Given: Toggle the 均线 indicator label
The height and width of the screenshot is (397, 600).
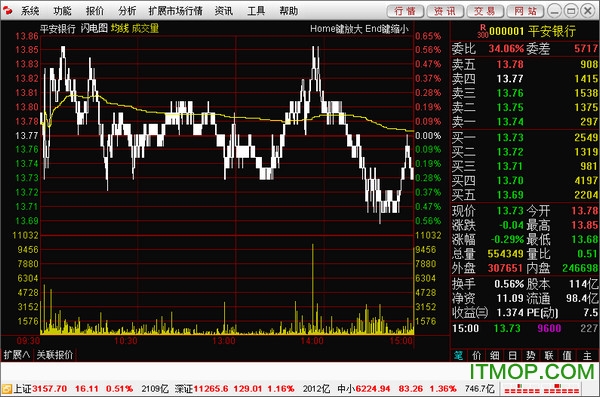Looking at the screenshot, I should 120,28.
